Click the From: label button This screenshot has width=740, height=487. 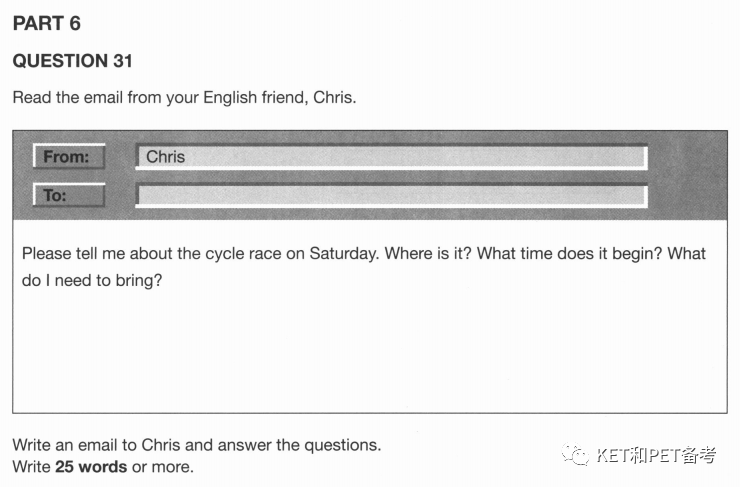(x=69, y=156)
